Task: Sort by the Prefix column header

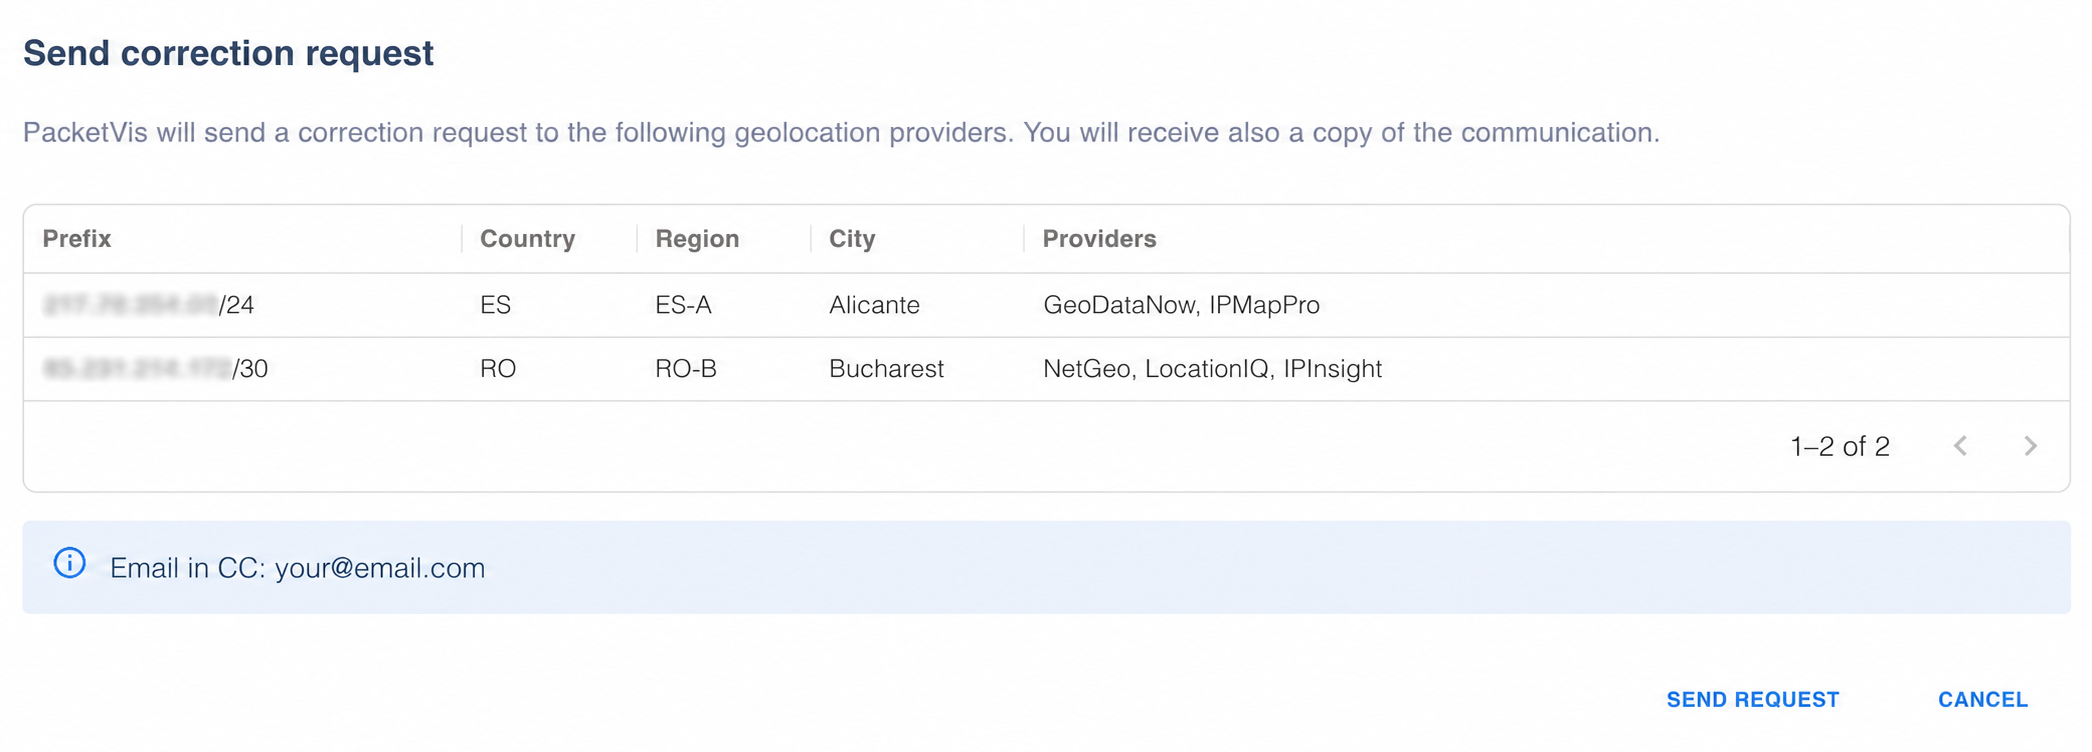Action: pyautogui.click(x=77, y=239)
